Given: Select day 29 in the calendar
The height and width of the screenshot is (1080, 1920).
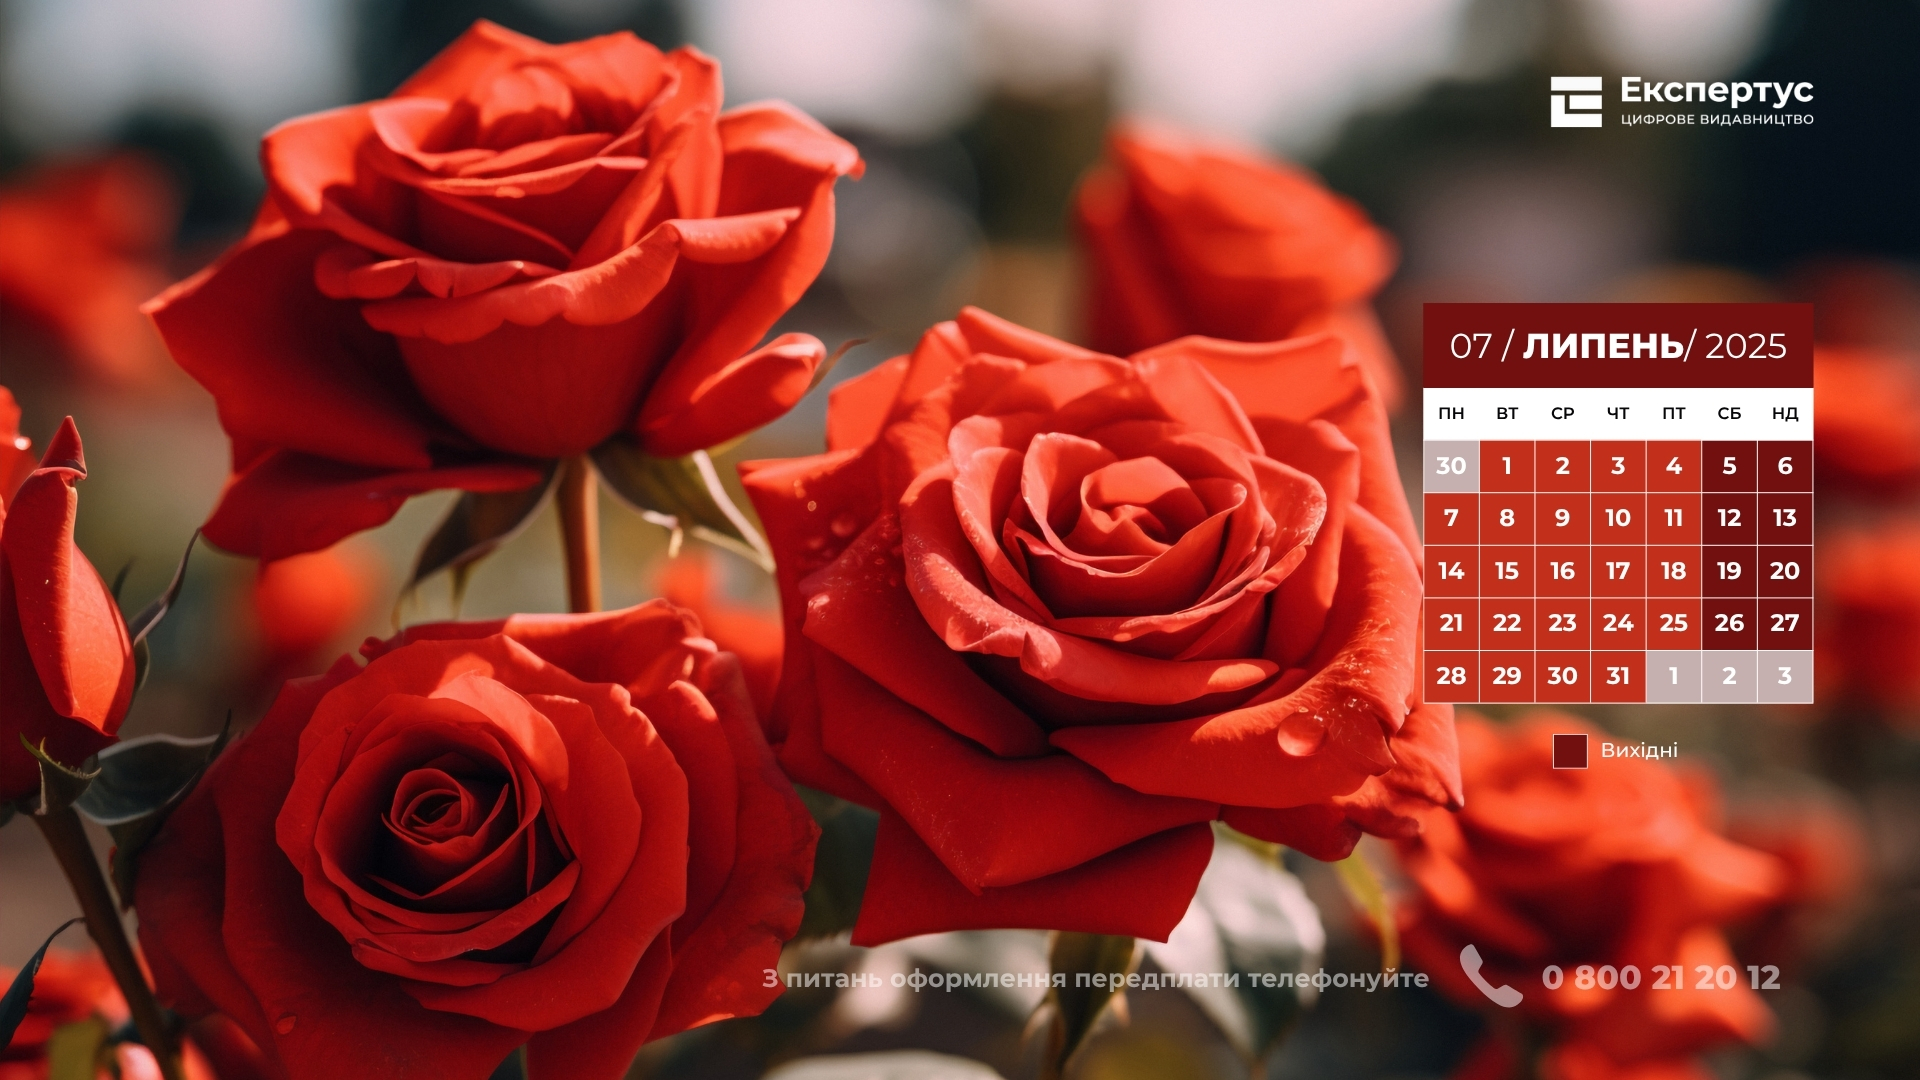Looking at the screenshot, I should [1507, 676].
